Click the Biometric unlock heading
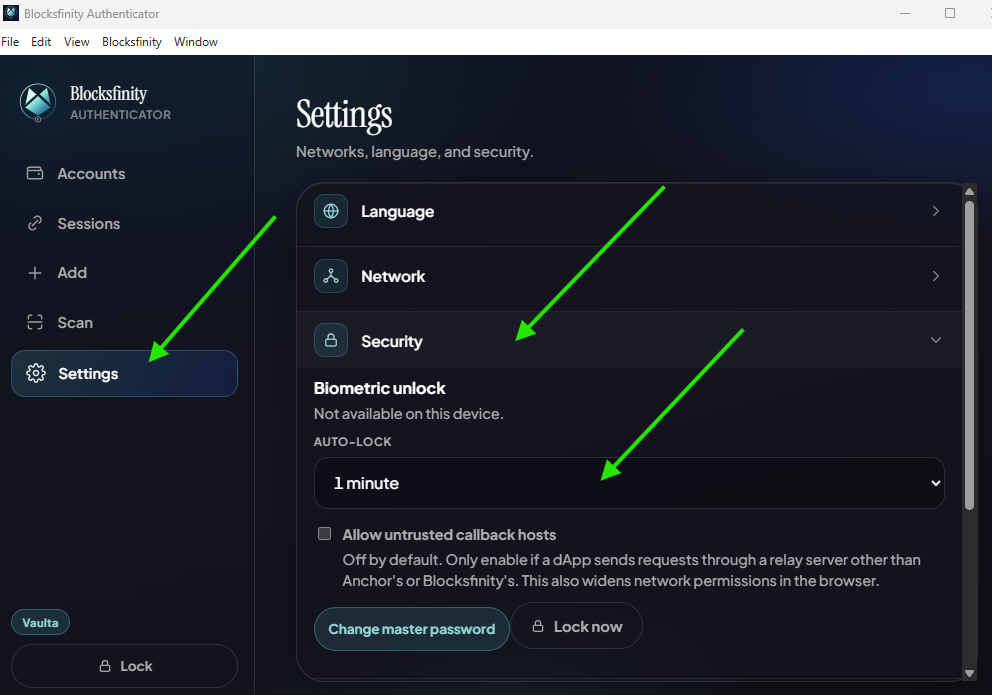 [380, 388]
